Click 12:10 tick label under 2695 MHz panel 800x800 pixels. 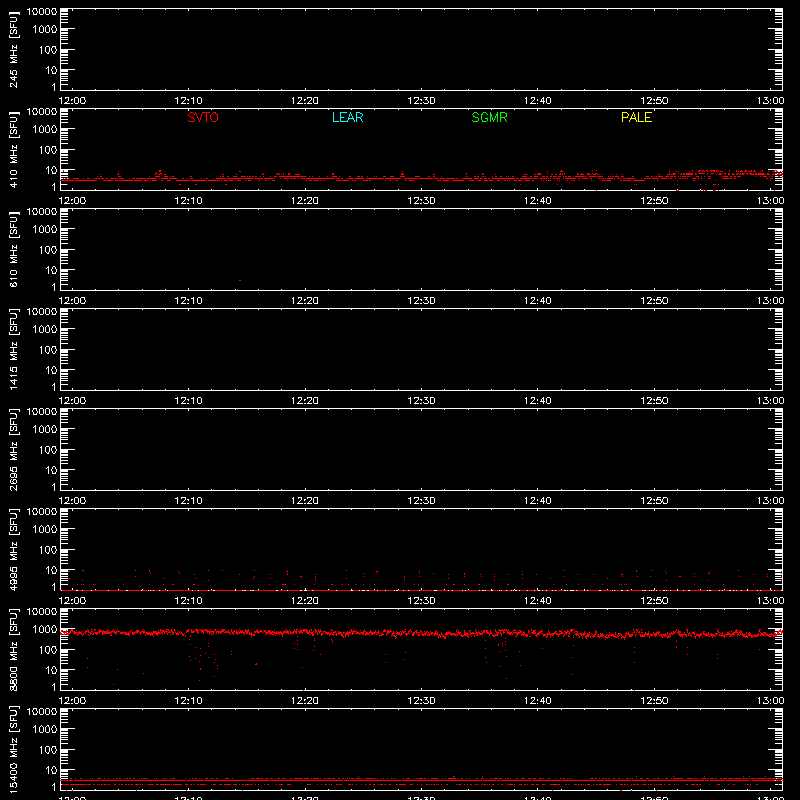[x=188, y=501]
